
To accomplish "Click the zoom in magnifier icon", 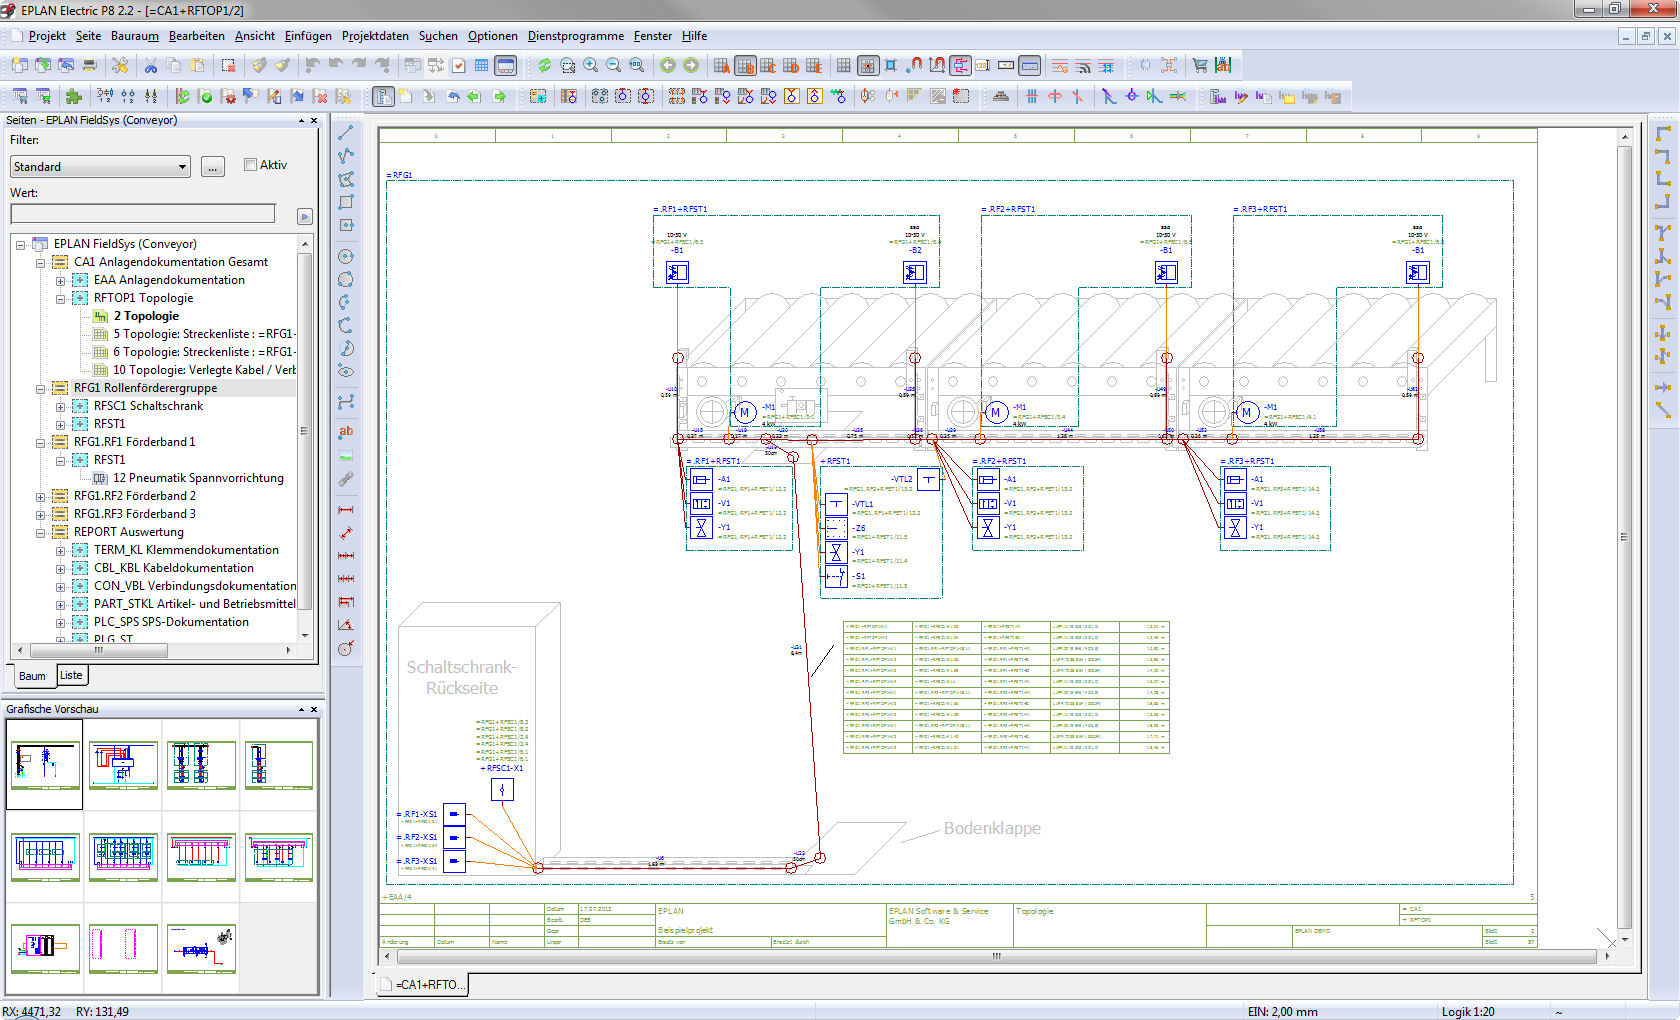I will coord(591,66).
